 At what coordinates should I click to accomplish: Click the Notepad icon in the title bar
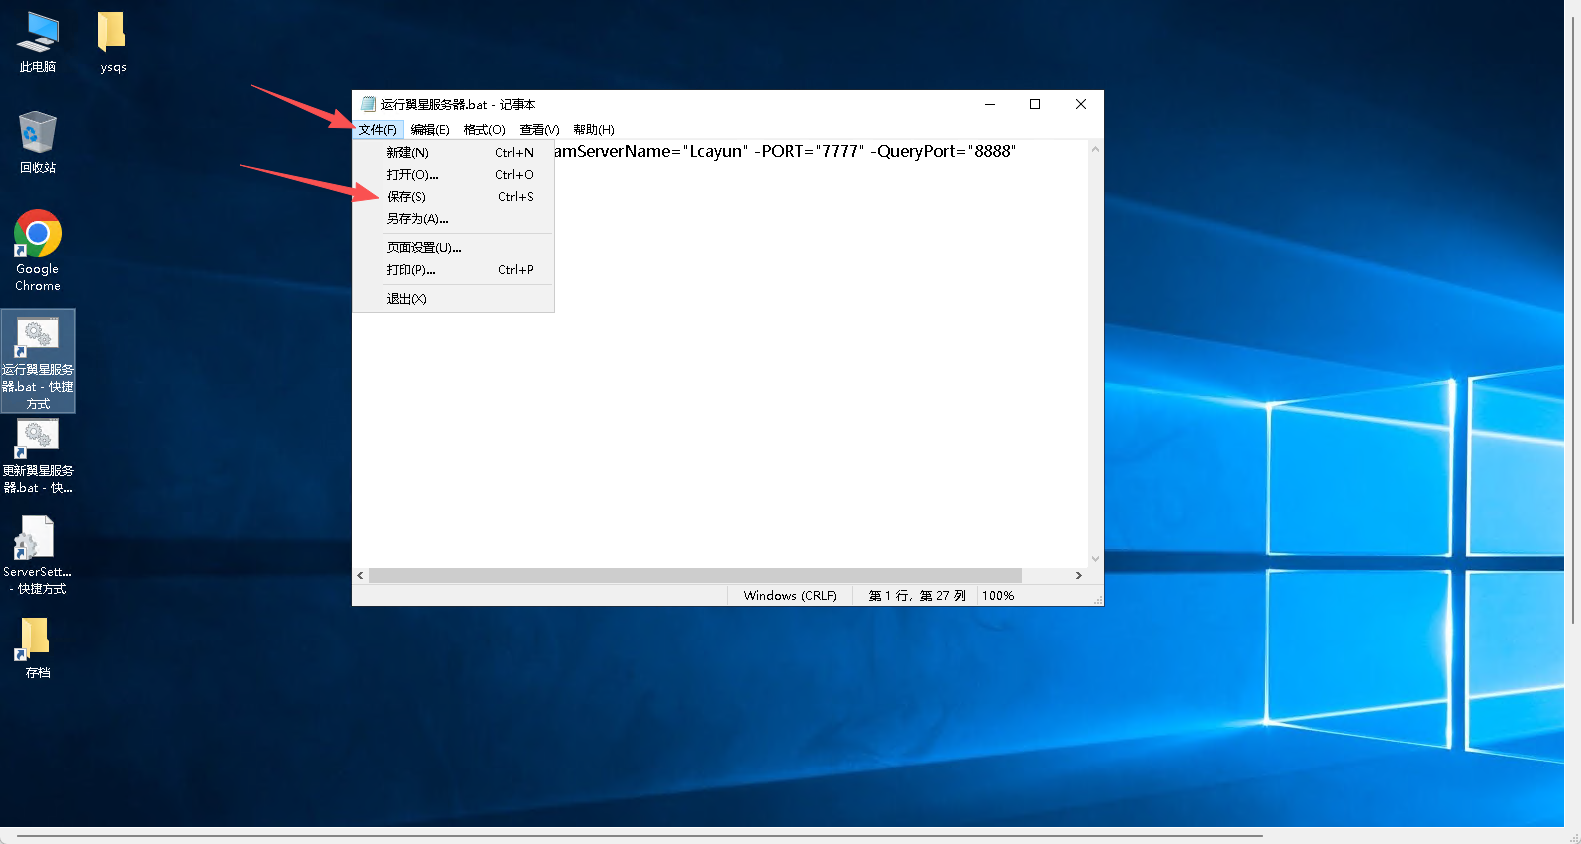tap(368, 104)
